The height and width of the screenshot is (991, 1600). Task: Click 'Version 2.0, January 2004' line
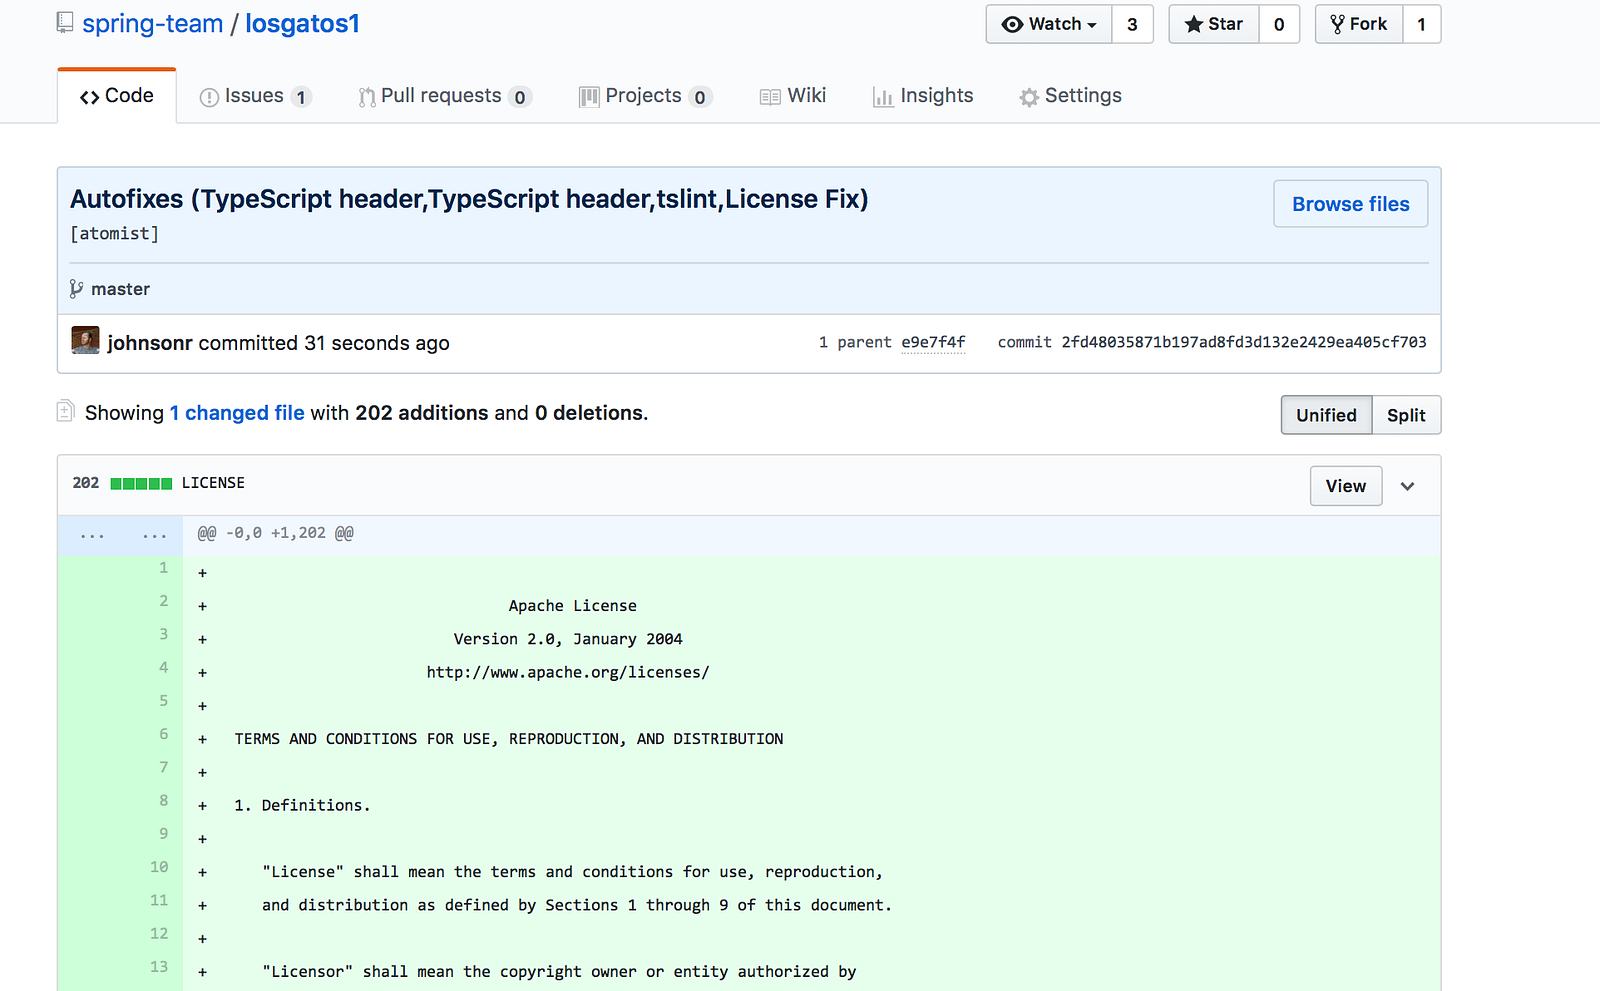click(x=568, y=639)
